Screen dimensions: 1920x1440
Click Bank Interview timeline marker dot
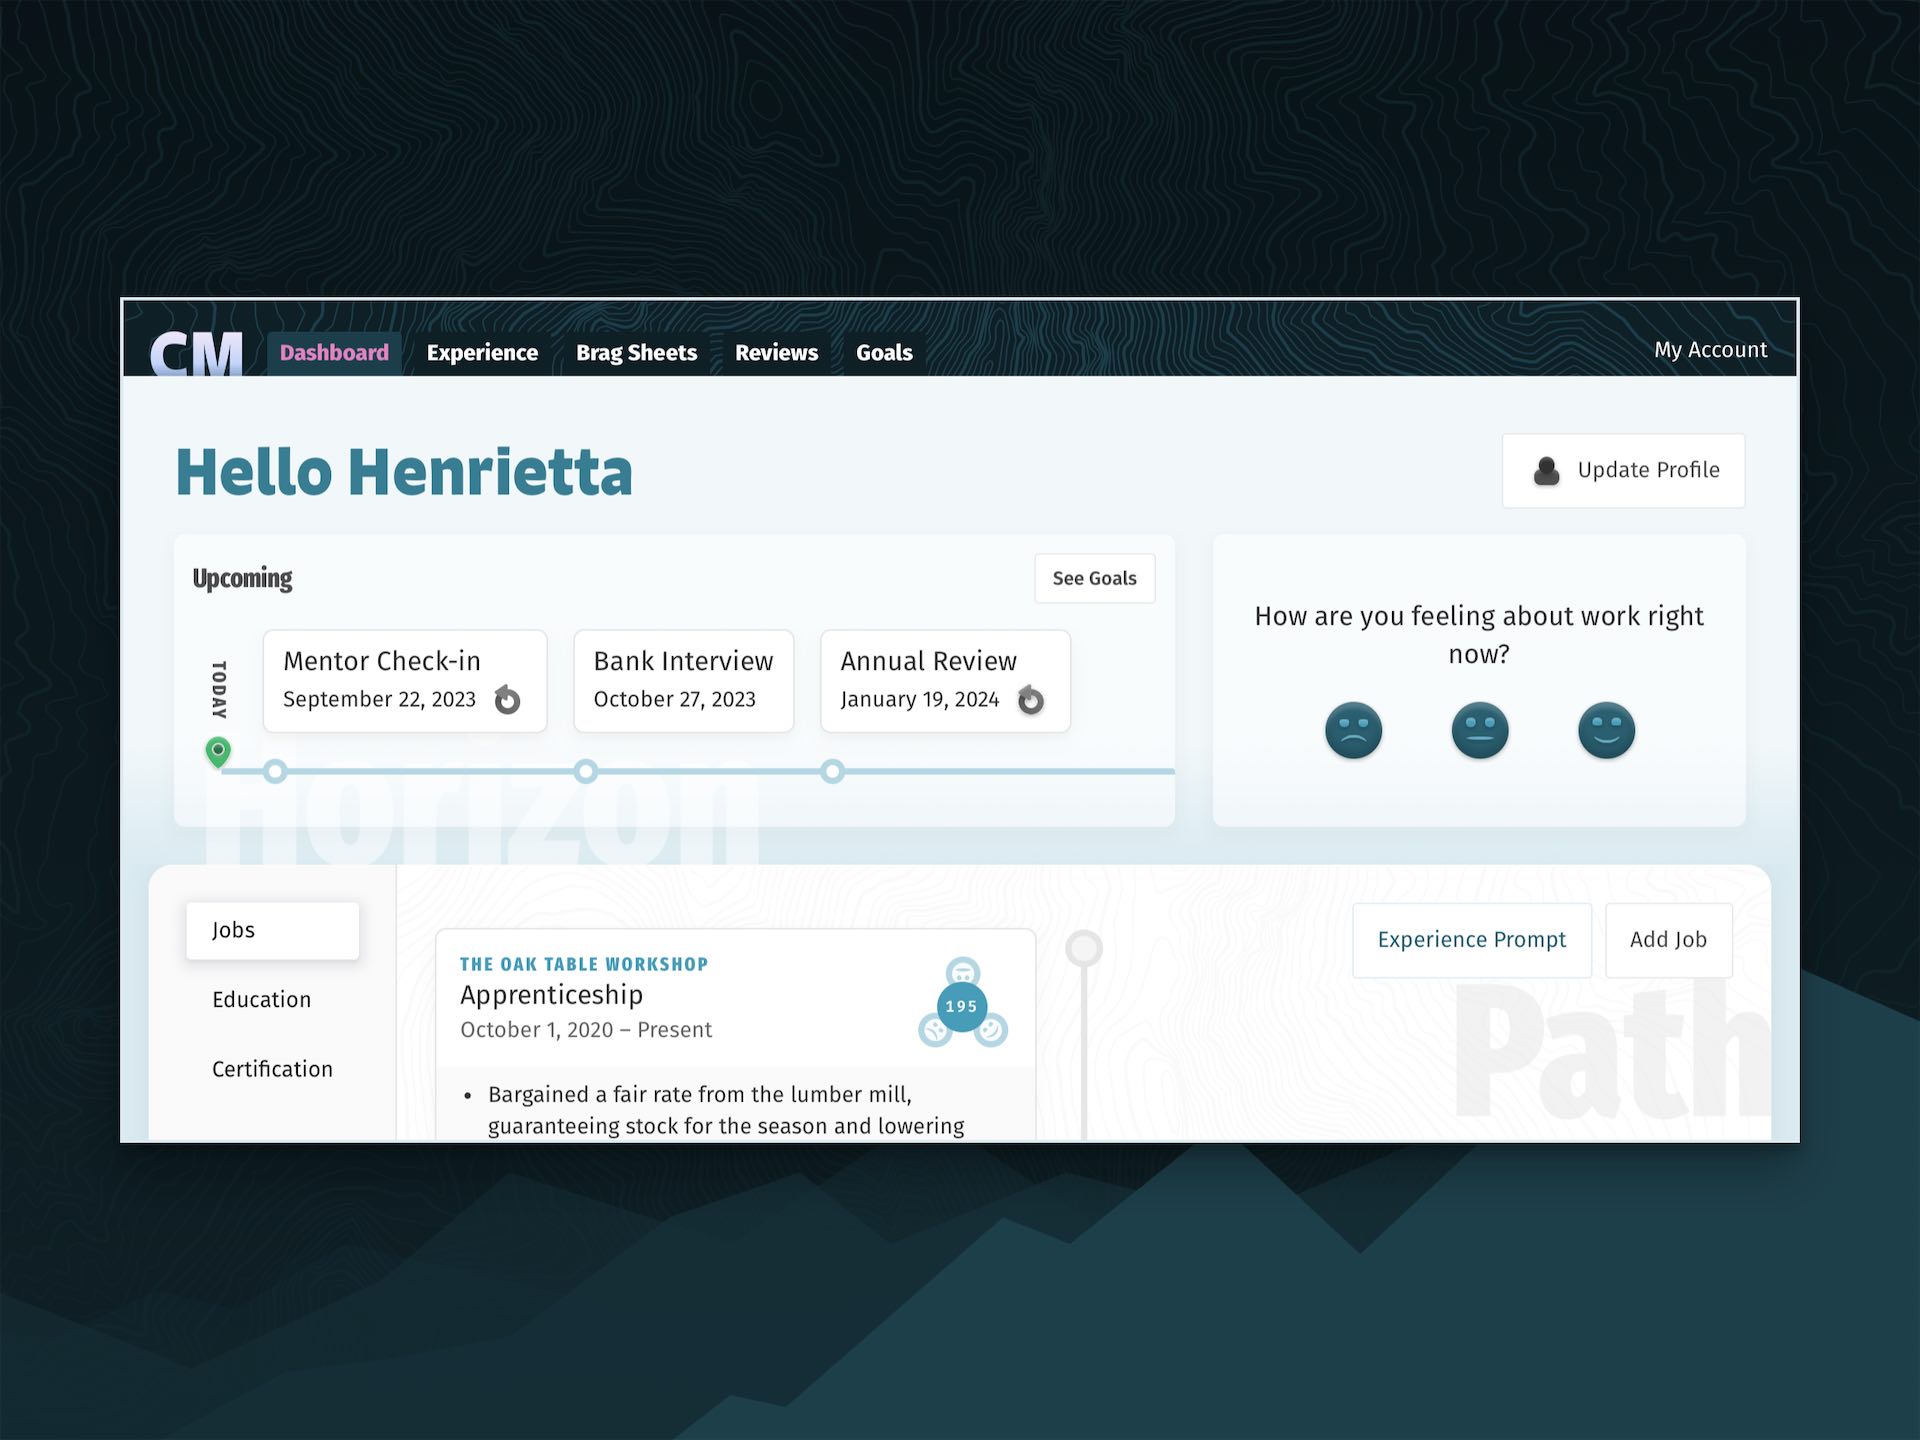586,771
